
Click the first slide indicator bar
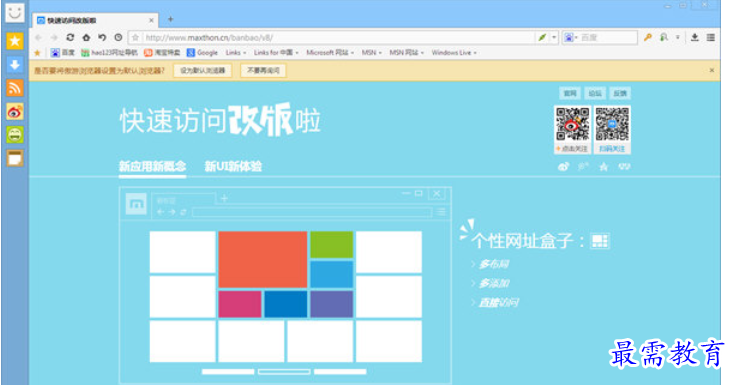228,371
